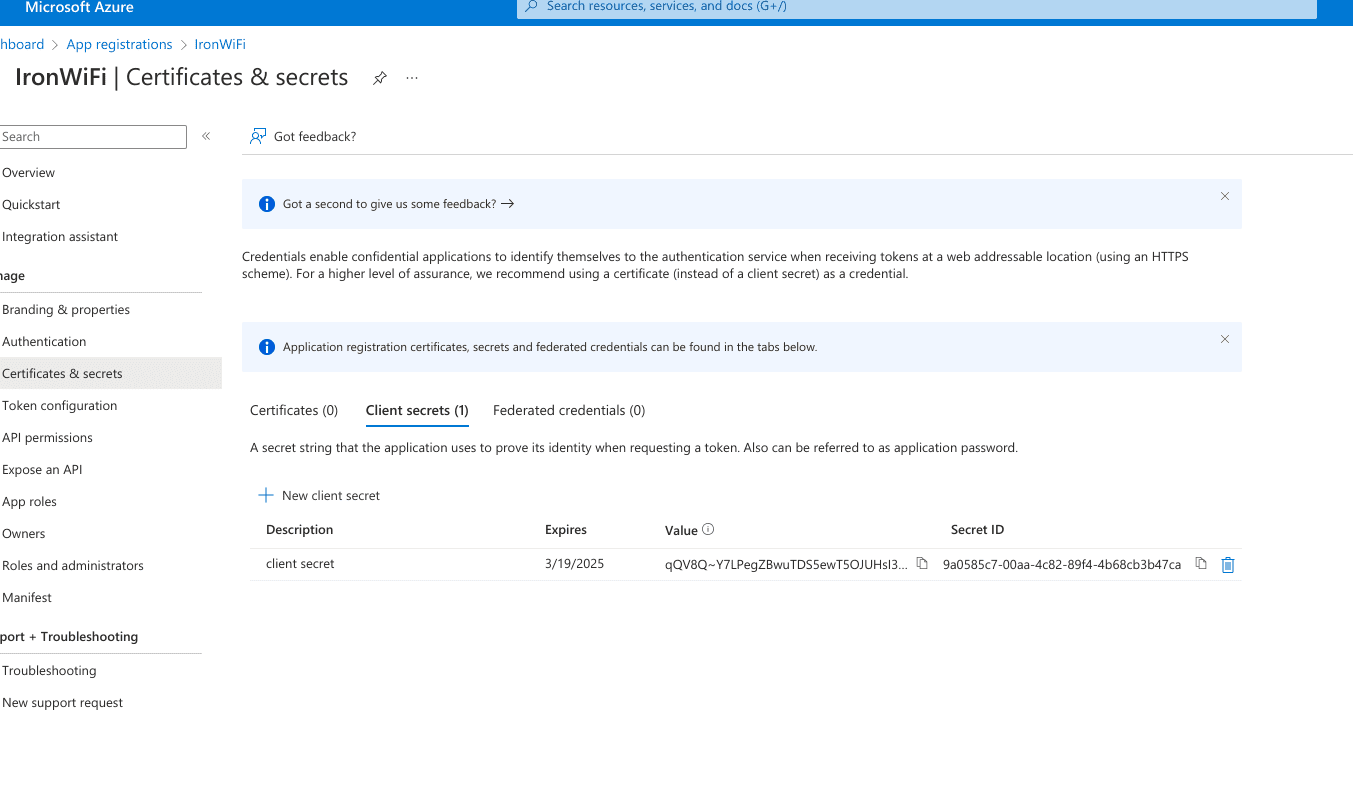Pin the IronWiFi page with pin icon

(x=380, y=78)
